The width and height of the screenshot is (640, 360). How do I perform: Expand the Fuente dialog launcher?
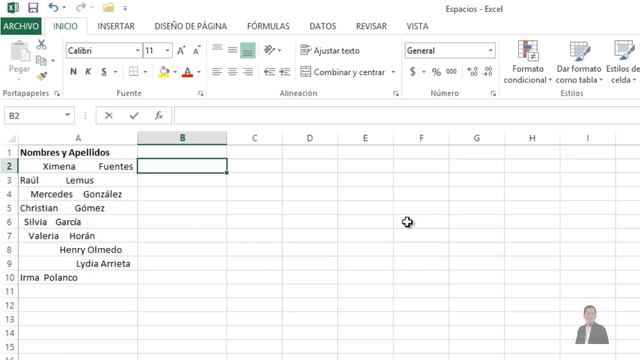click(x=200, y=93)
